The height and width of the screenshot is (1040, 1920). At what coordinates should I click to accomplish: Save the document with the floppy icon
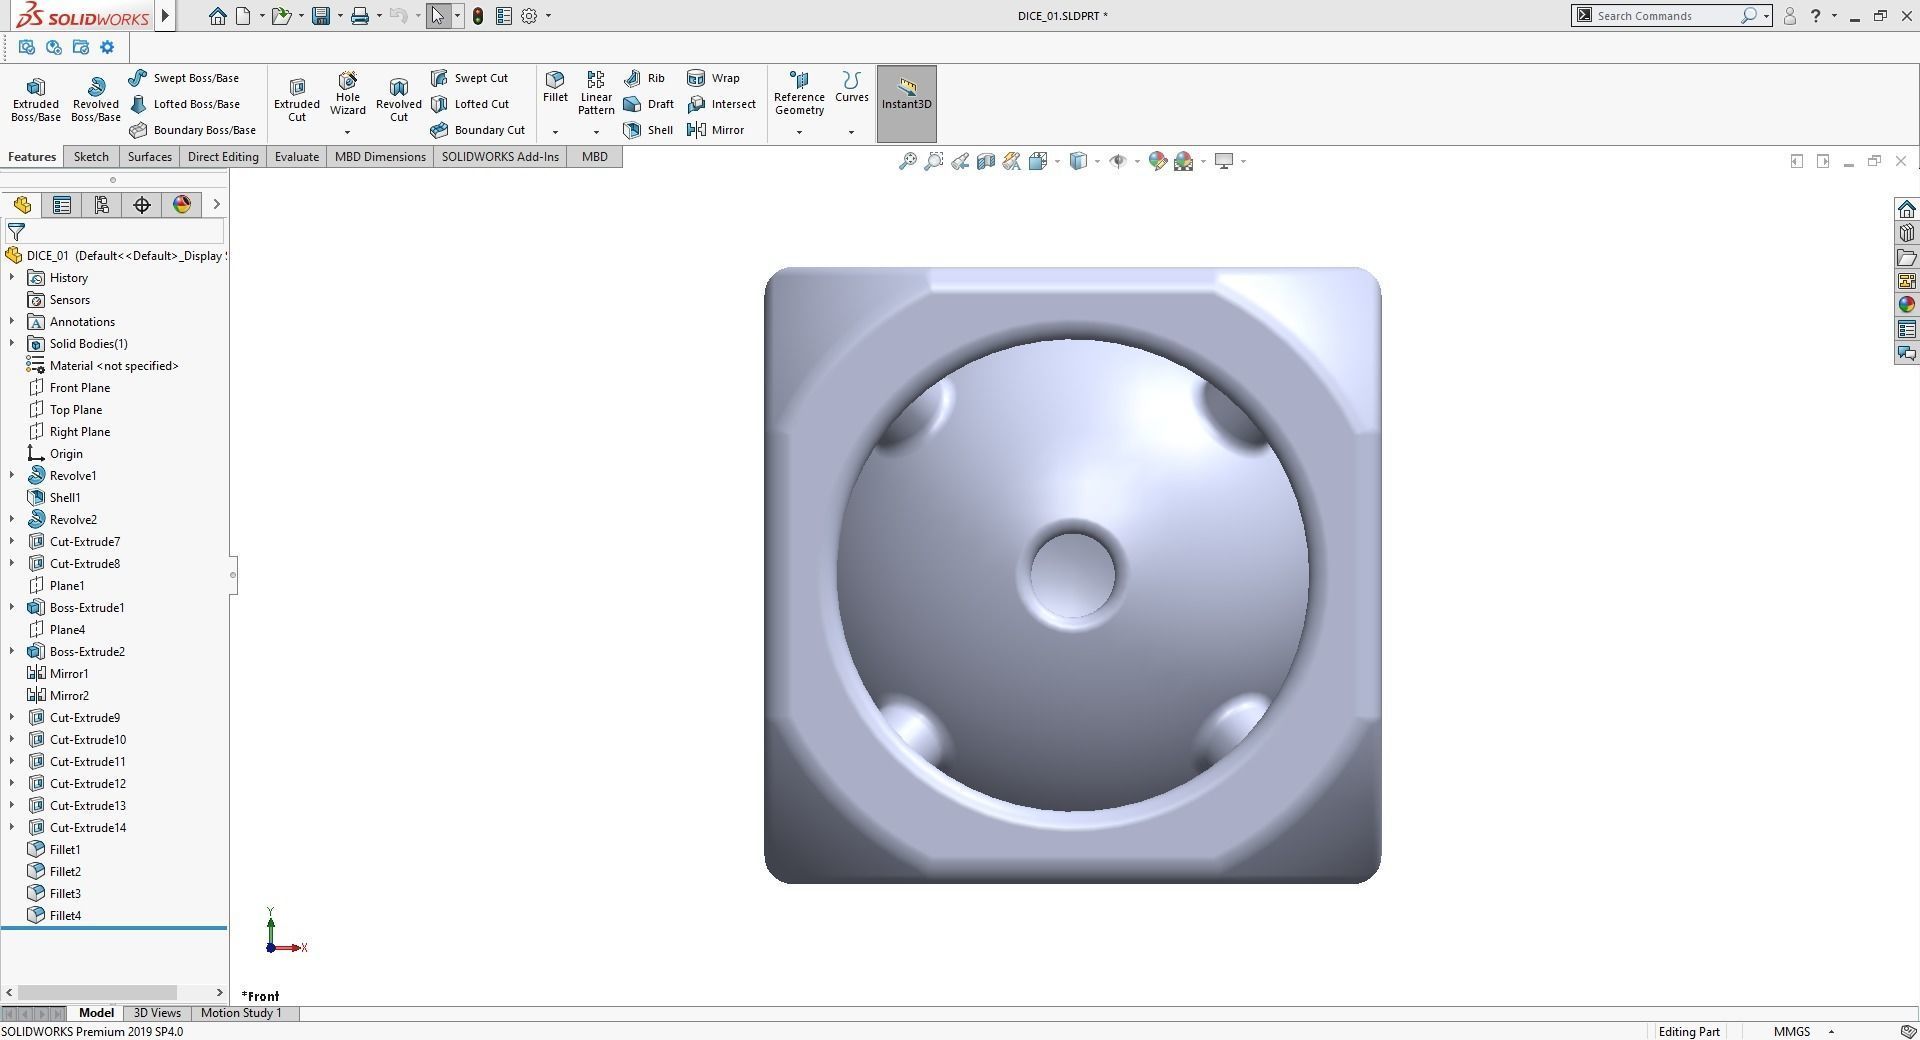321,16
